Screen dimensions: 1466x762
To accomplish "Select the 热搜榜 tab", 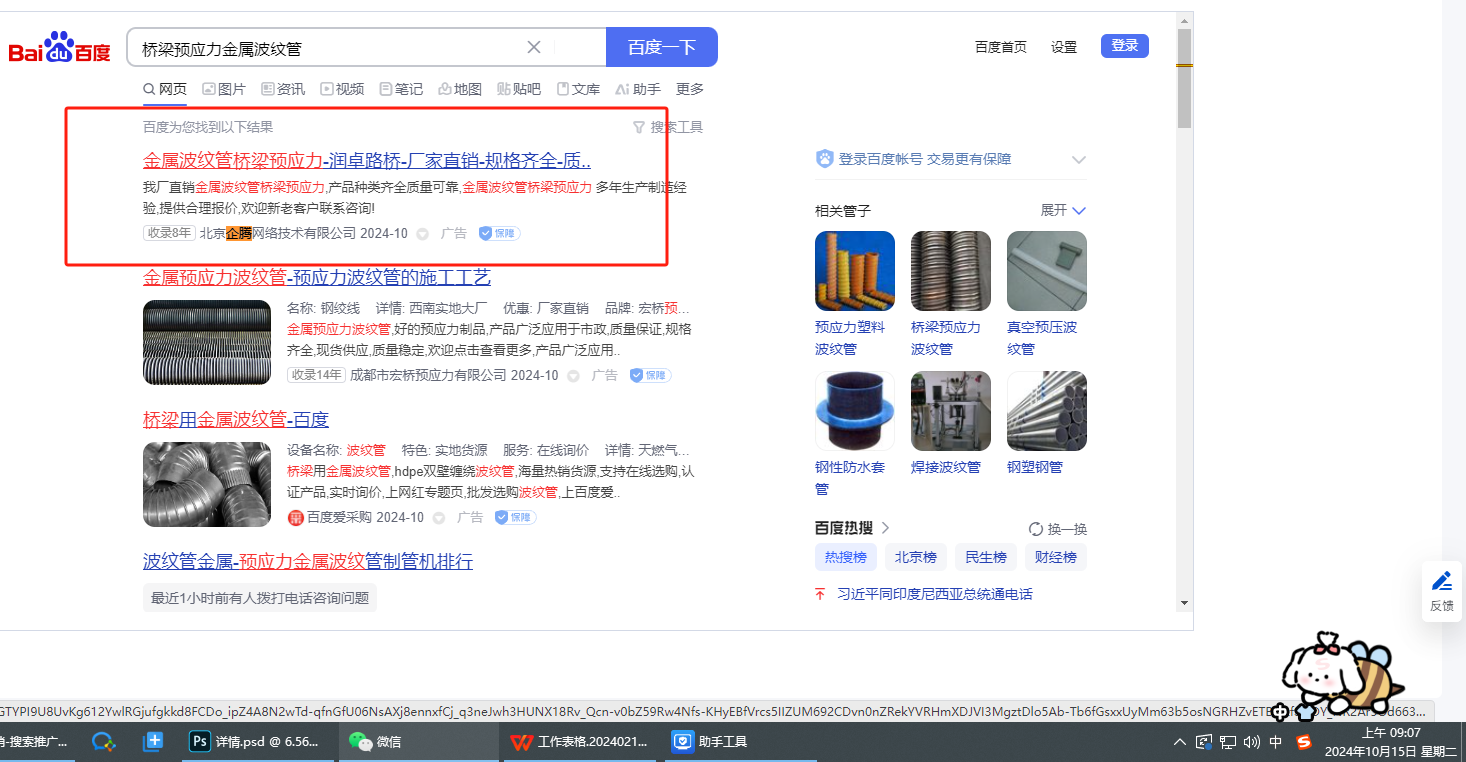I will point(846,557).
